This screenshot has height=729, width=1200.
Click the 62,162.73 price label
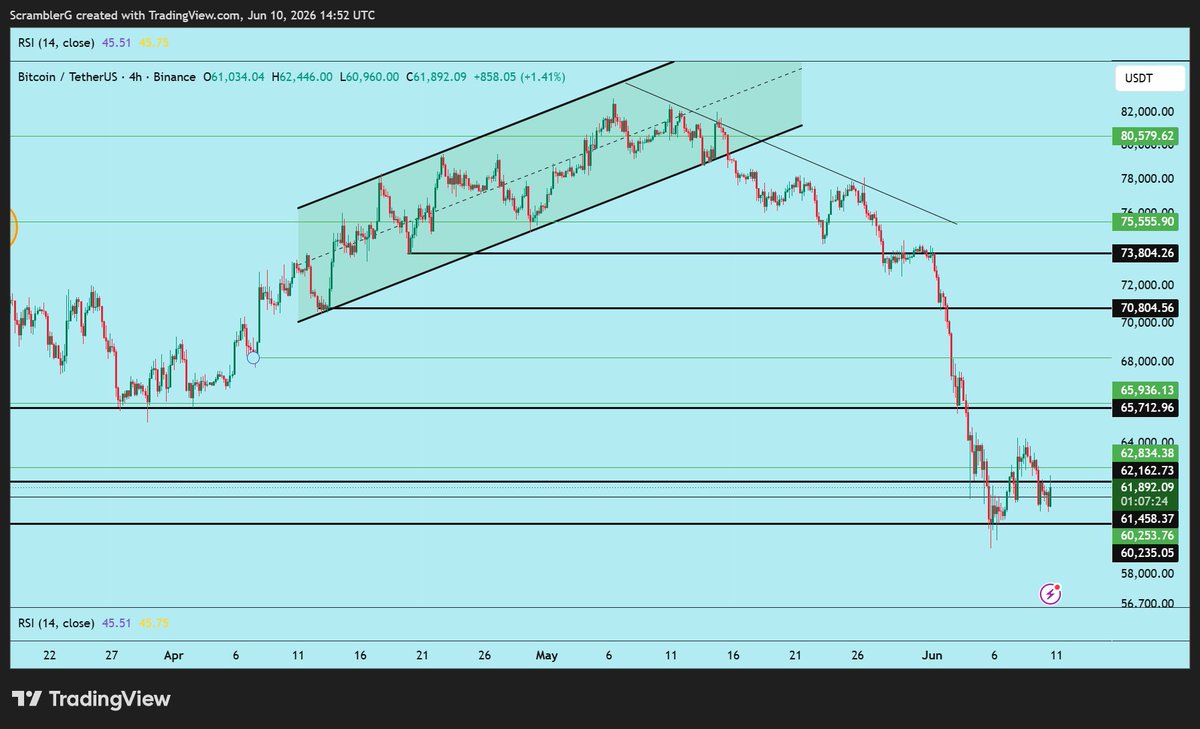coord(1147,471)
